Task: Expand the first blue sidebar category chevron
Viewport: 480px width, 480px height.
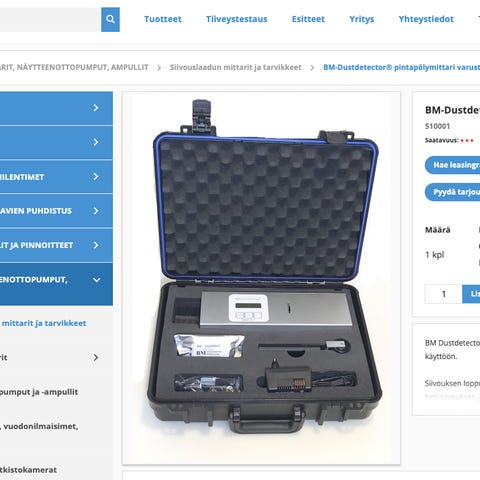Action: point(96,108)
